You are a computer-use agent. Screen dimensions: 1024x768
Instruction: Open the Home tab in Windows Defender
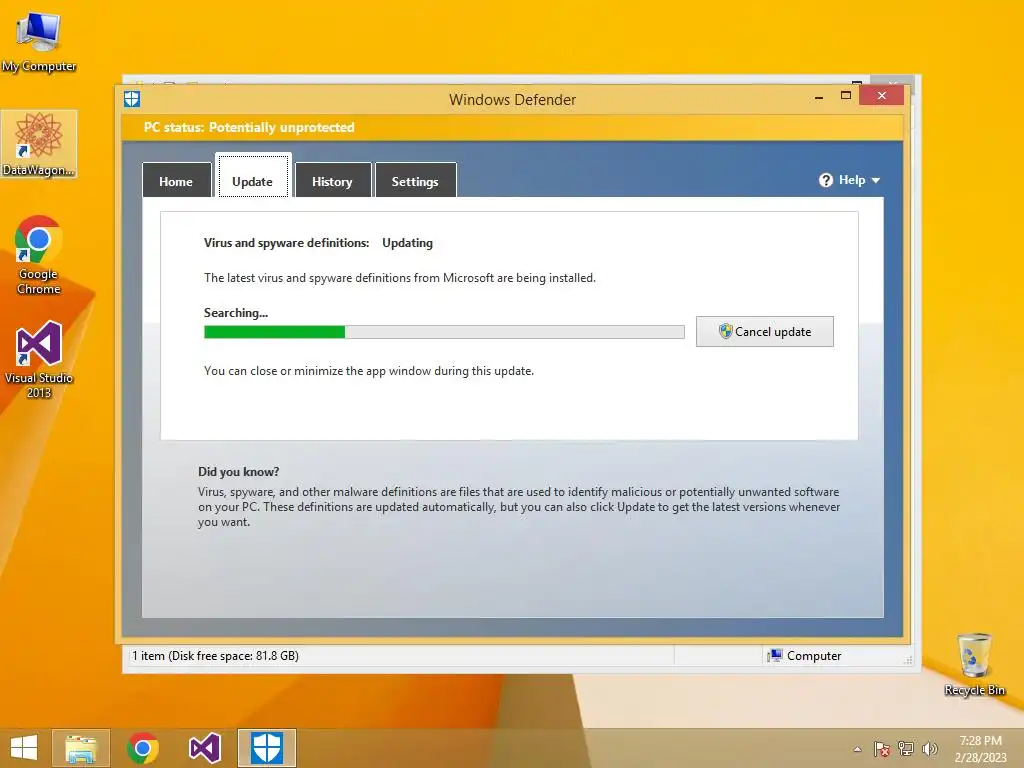tap(176, 181)
